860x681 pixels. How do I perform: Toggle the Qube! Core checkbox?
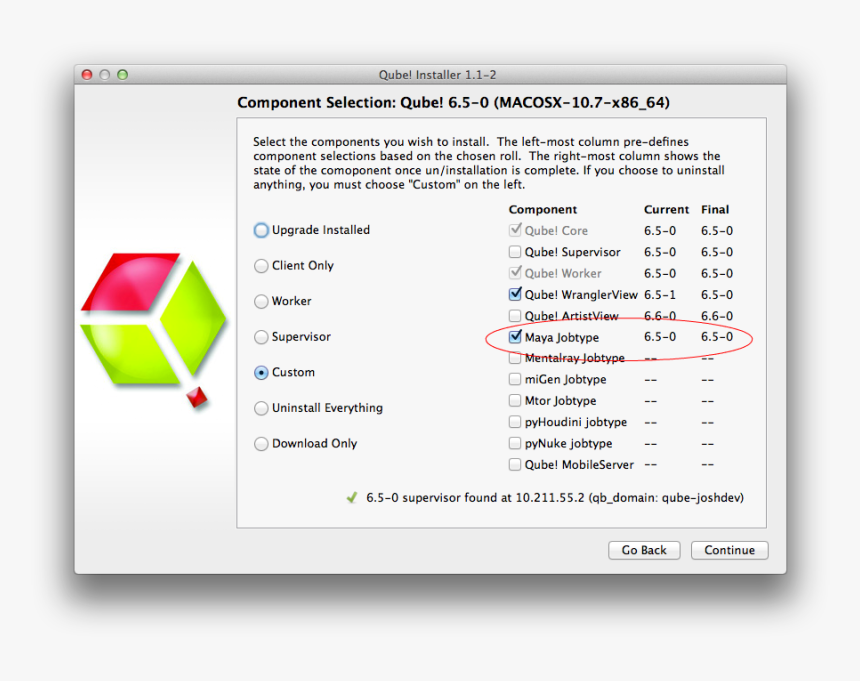click(514, 230)
